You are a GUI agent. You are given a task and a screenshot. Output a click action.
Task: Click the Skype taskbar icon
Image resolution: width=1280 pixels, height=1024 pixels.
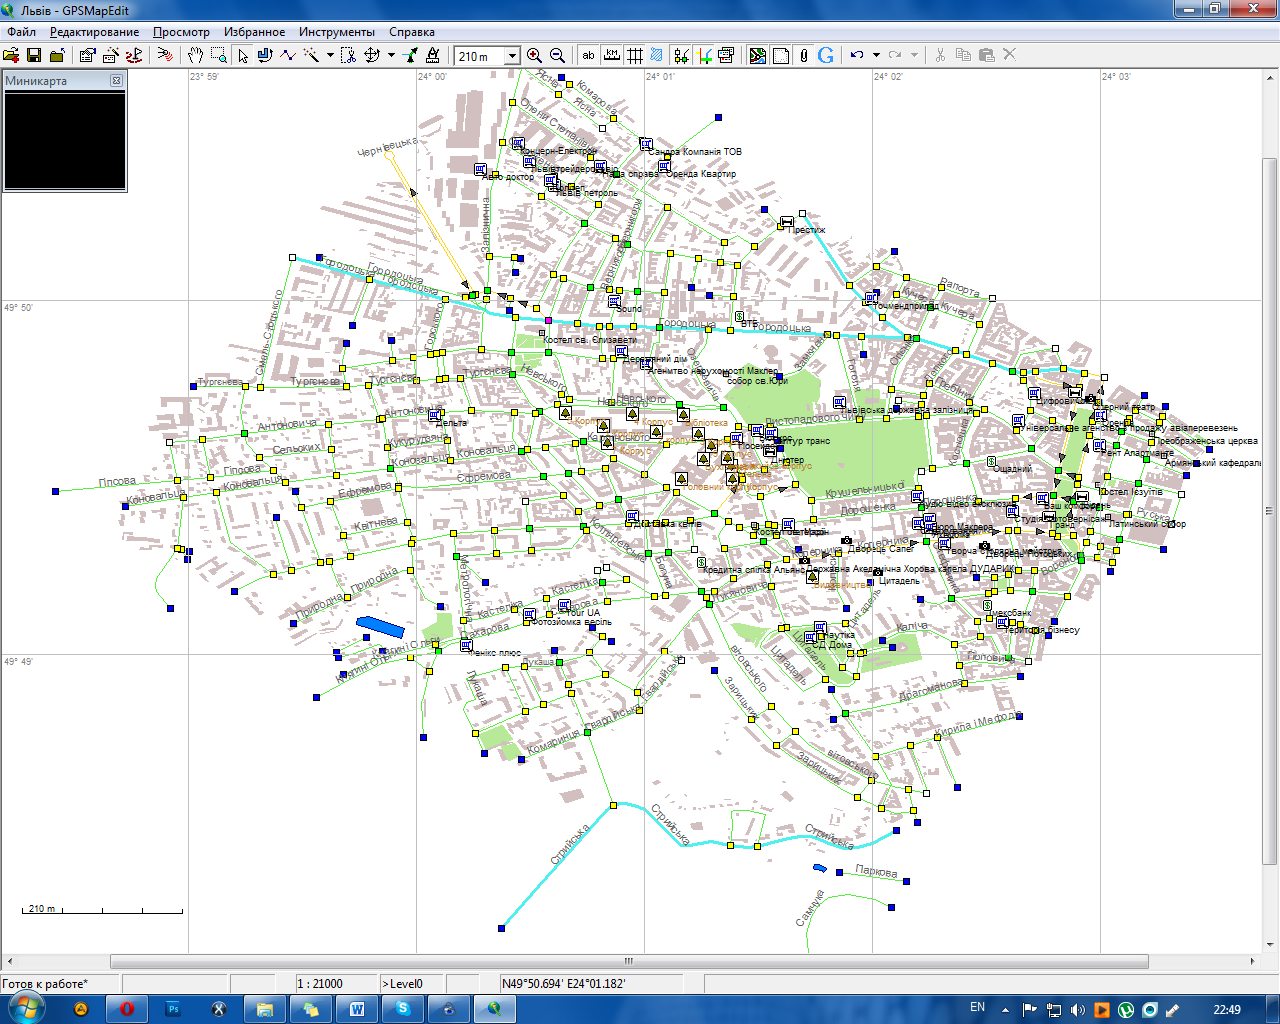403,1009
